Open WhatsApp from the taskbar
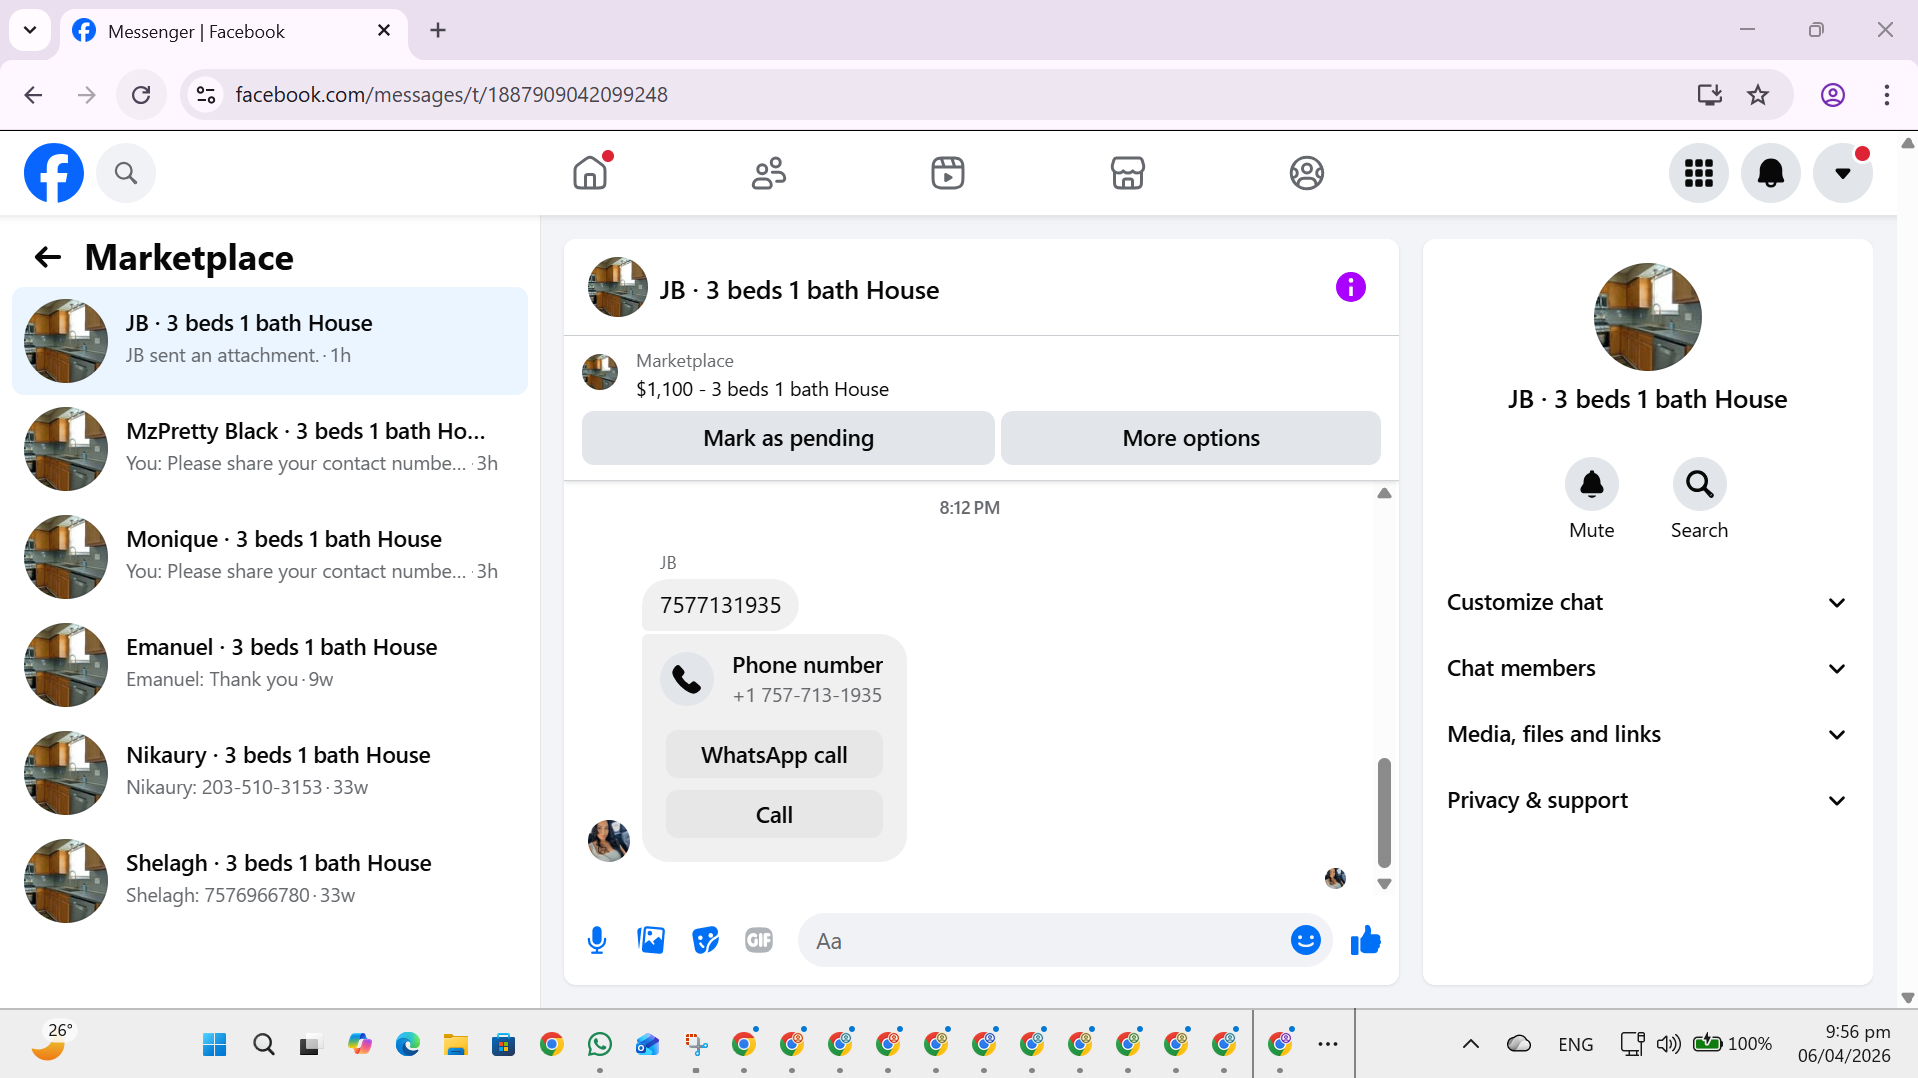The image size is (1918, 1078). [x=600, y=1045]
